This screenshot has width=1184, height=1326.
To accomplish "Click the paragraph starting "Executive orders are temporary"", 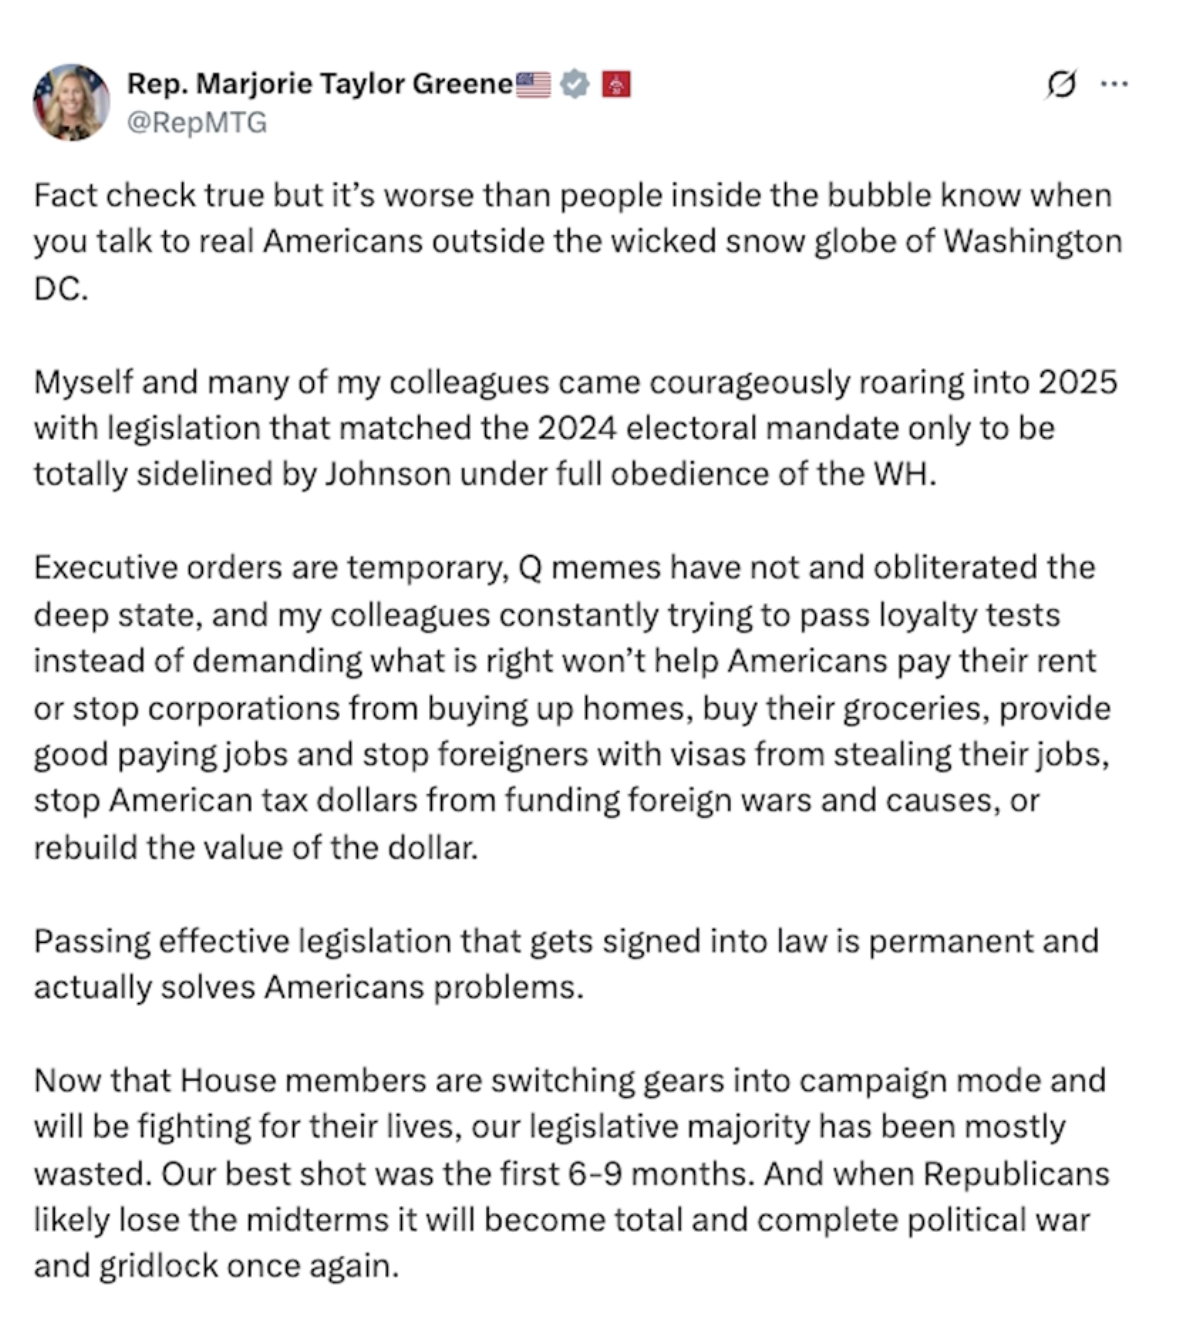I will tap(571, 707).
